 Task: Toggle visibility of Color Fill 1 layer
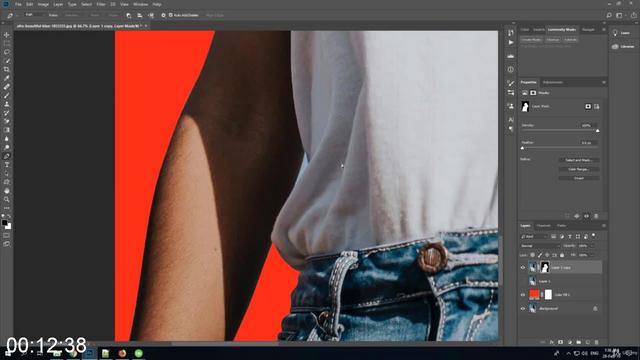[523, 295]
